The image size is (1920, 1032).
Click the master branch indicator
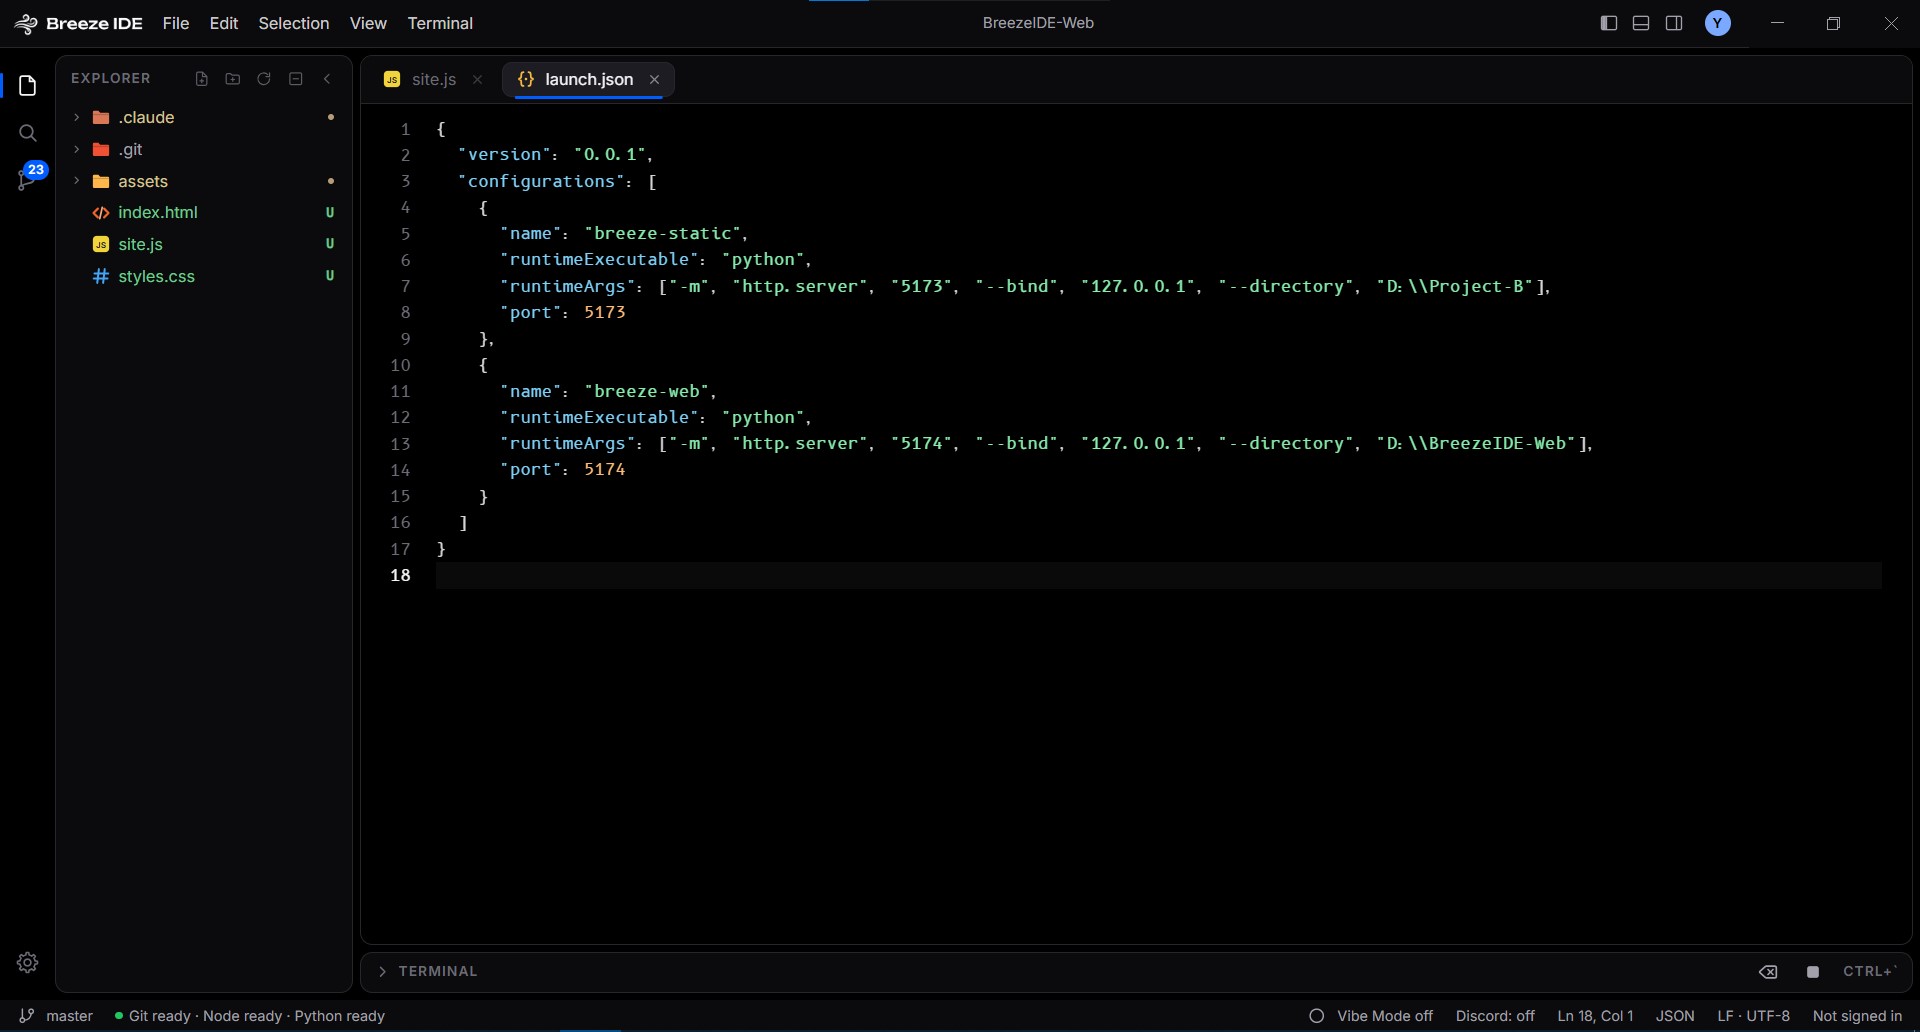pos(56,1016)
